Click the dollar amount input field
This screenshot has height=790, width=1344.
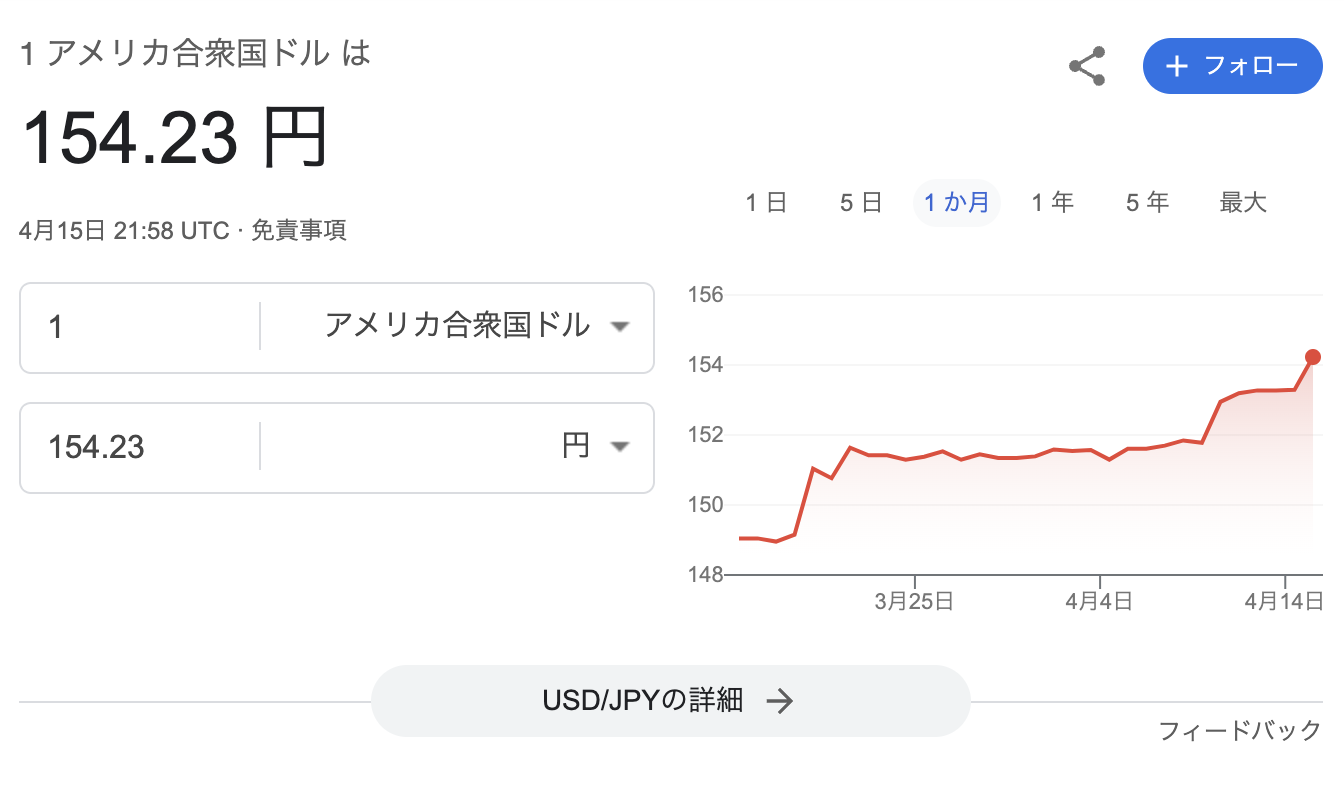click(140, 327)
